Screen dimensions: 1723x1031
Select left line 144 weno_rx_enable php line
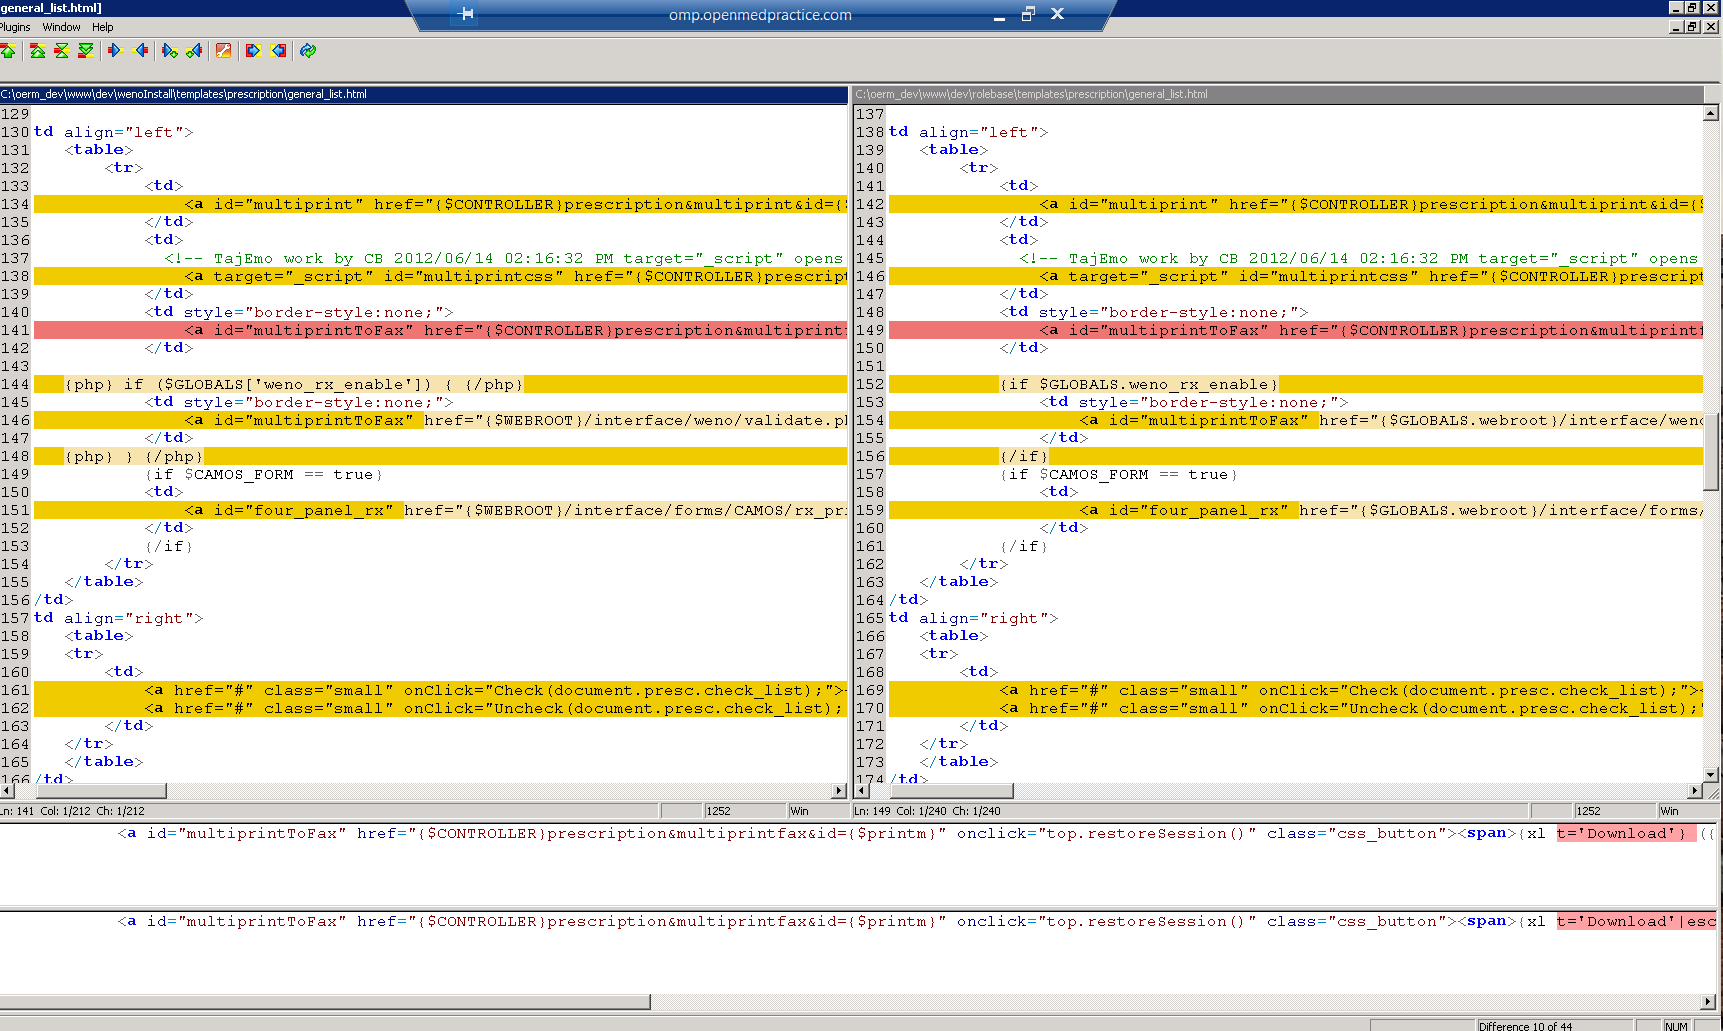(440, 384)
